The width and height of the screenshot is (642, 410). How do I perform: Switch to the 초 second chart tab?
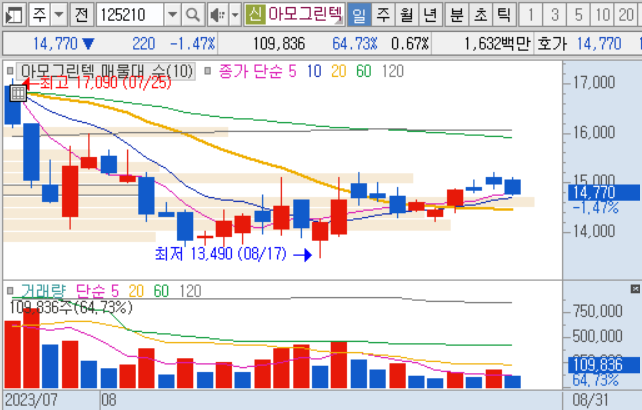click(x=481, y=15)
